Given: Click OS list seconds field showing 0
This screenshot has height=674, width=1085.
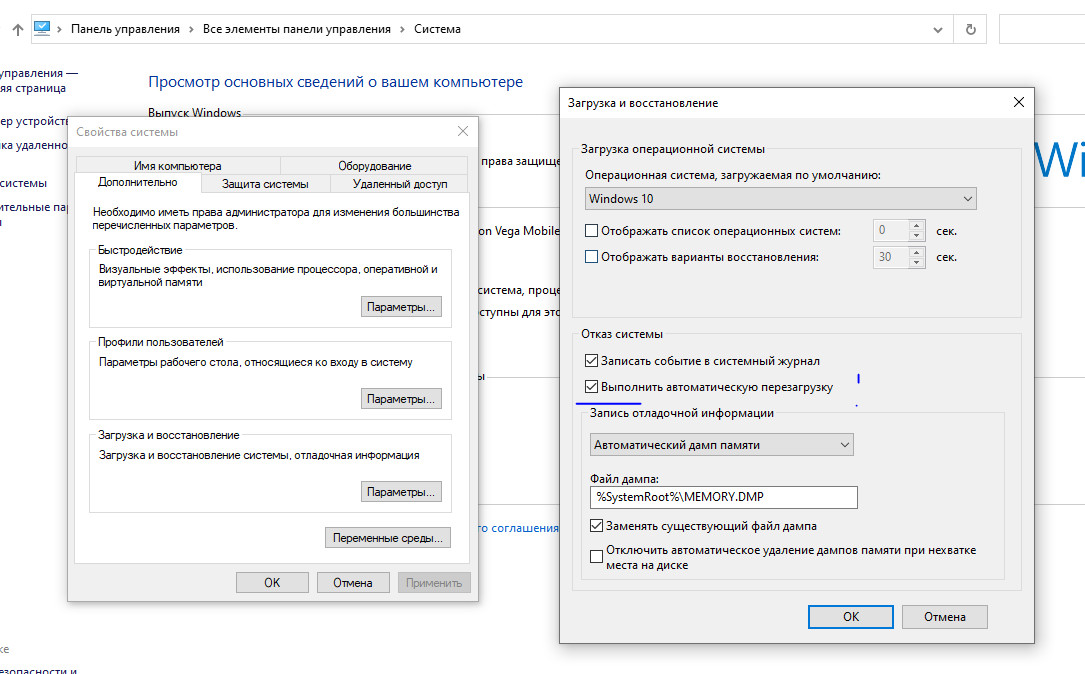Looking at the screenshot, I should click(x=891, y=230).
